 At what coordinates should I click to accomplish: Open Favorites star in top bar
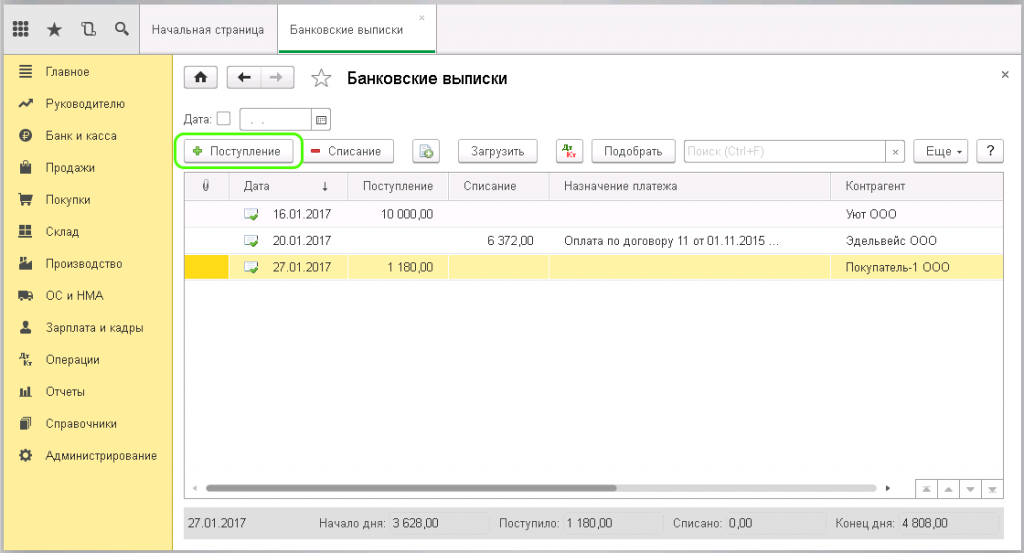[54, 29]
